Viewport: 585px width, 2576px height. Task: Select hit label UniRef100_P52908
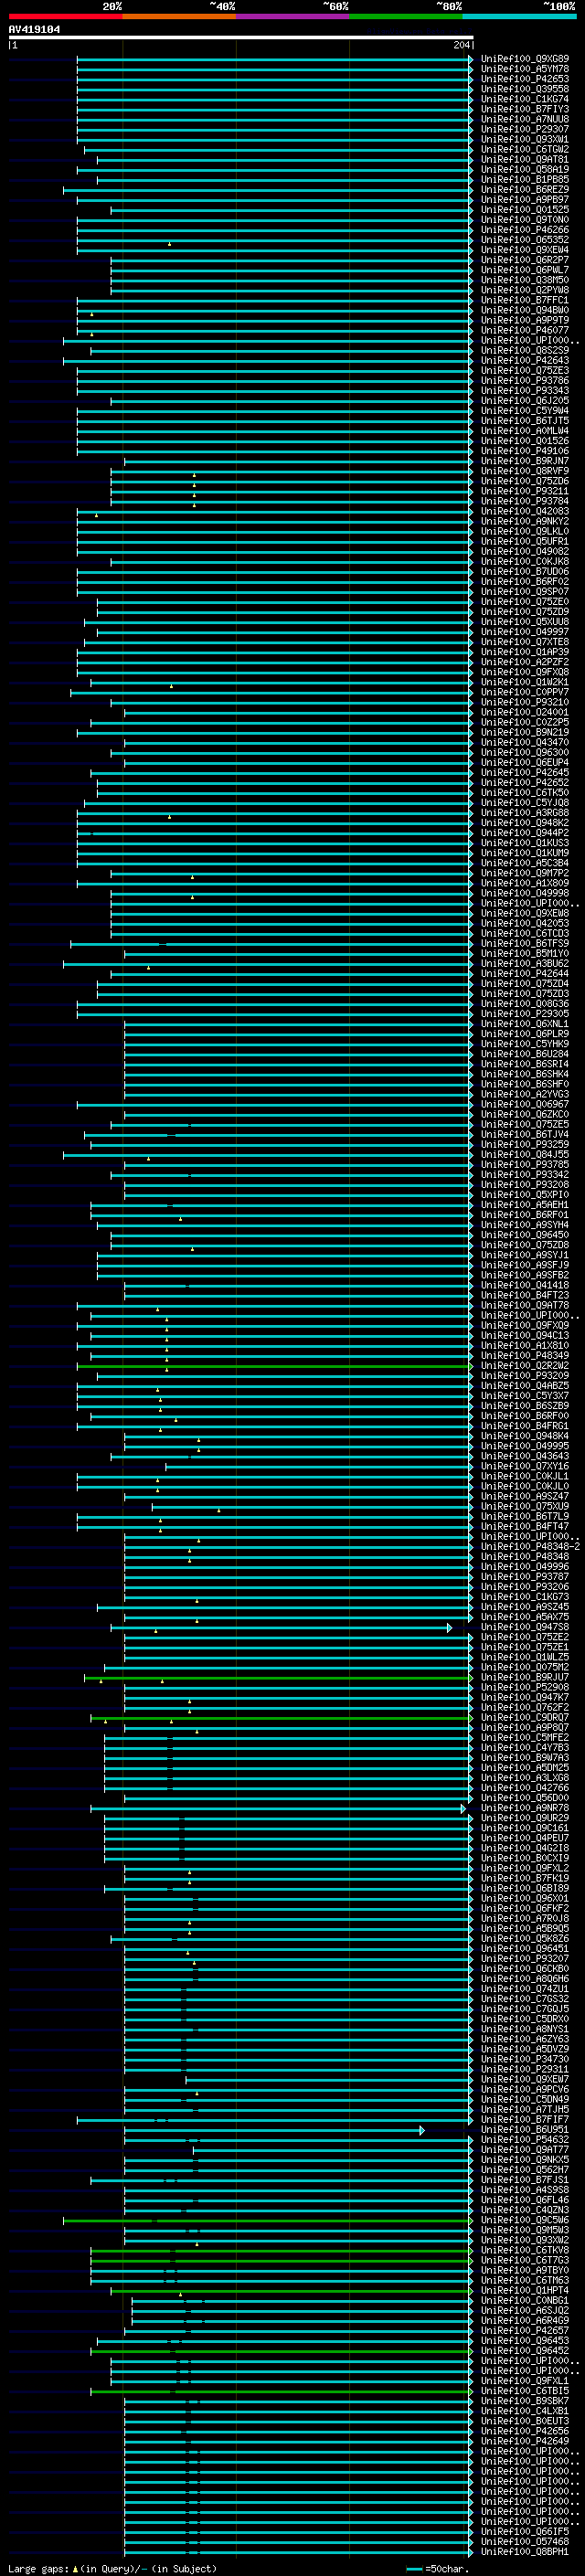point(525,1687)
